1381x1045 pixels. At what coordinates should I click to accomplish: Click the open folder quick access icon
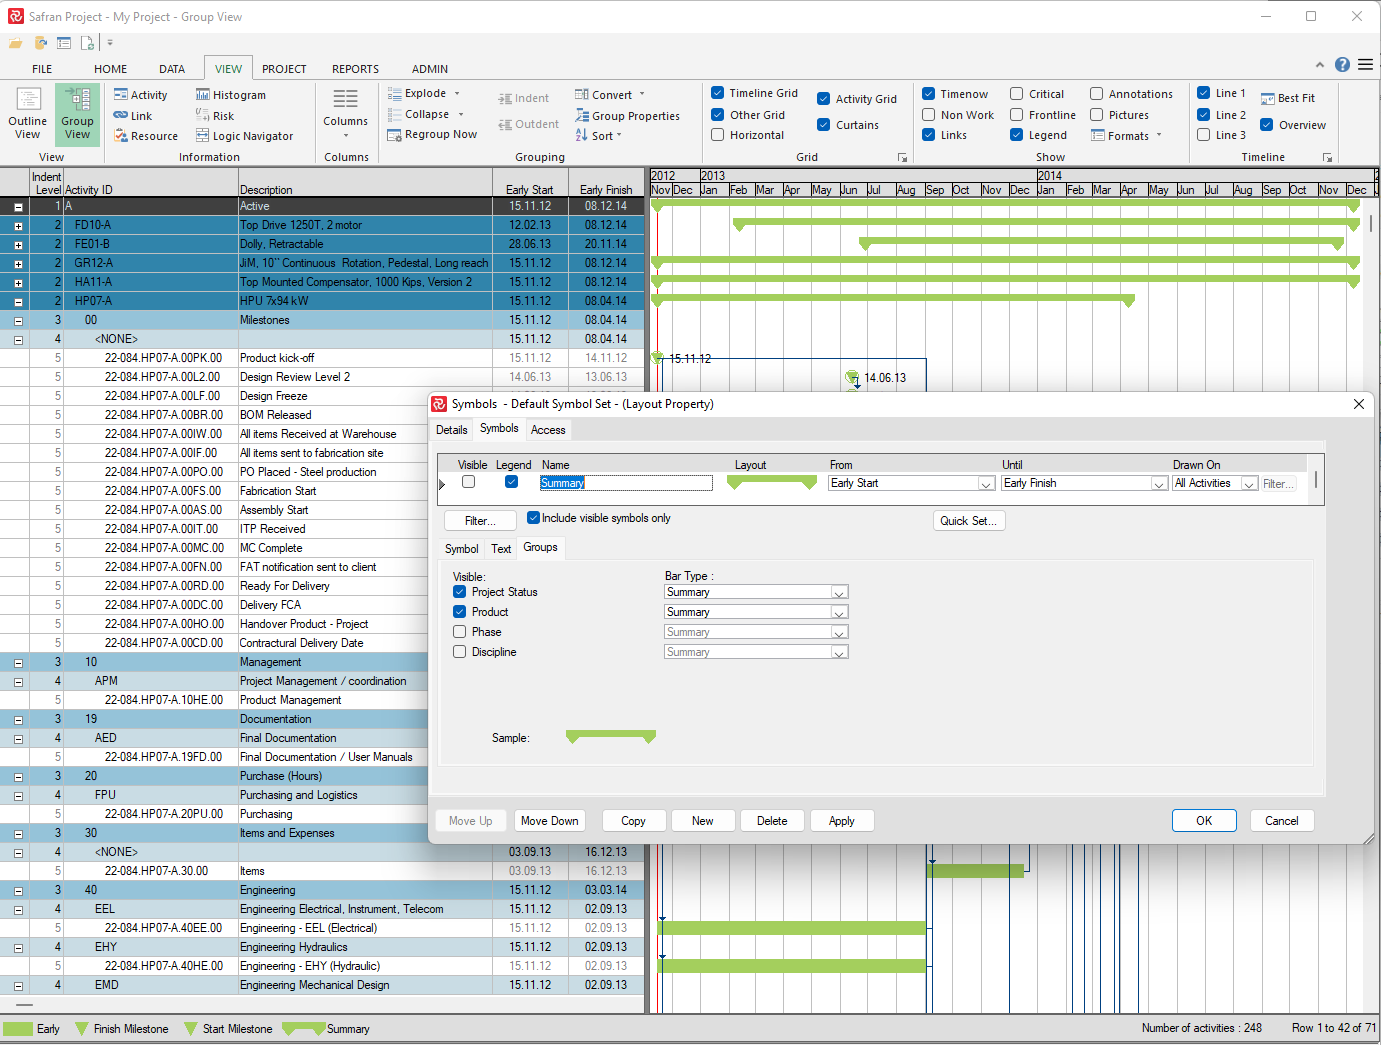point(16,43)
